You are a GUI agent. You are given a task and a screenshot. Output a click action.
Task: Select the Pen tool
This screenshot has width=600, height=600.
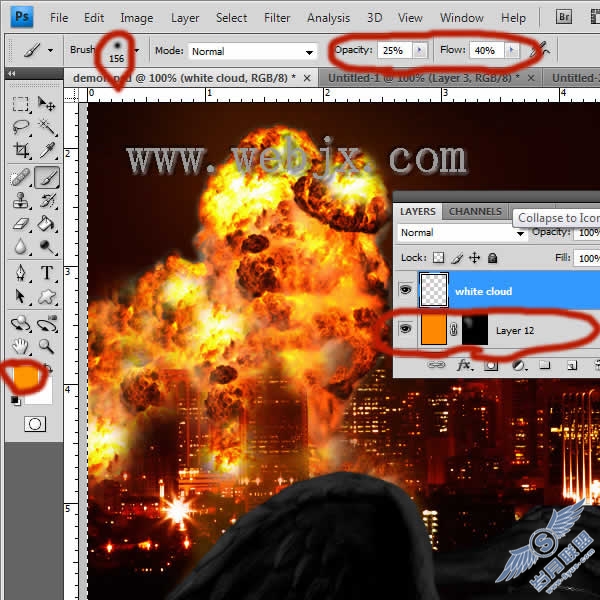point(21,273)
